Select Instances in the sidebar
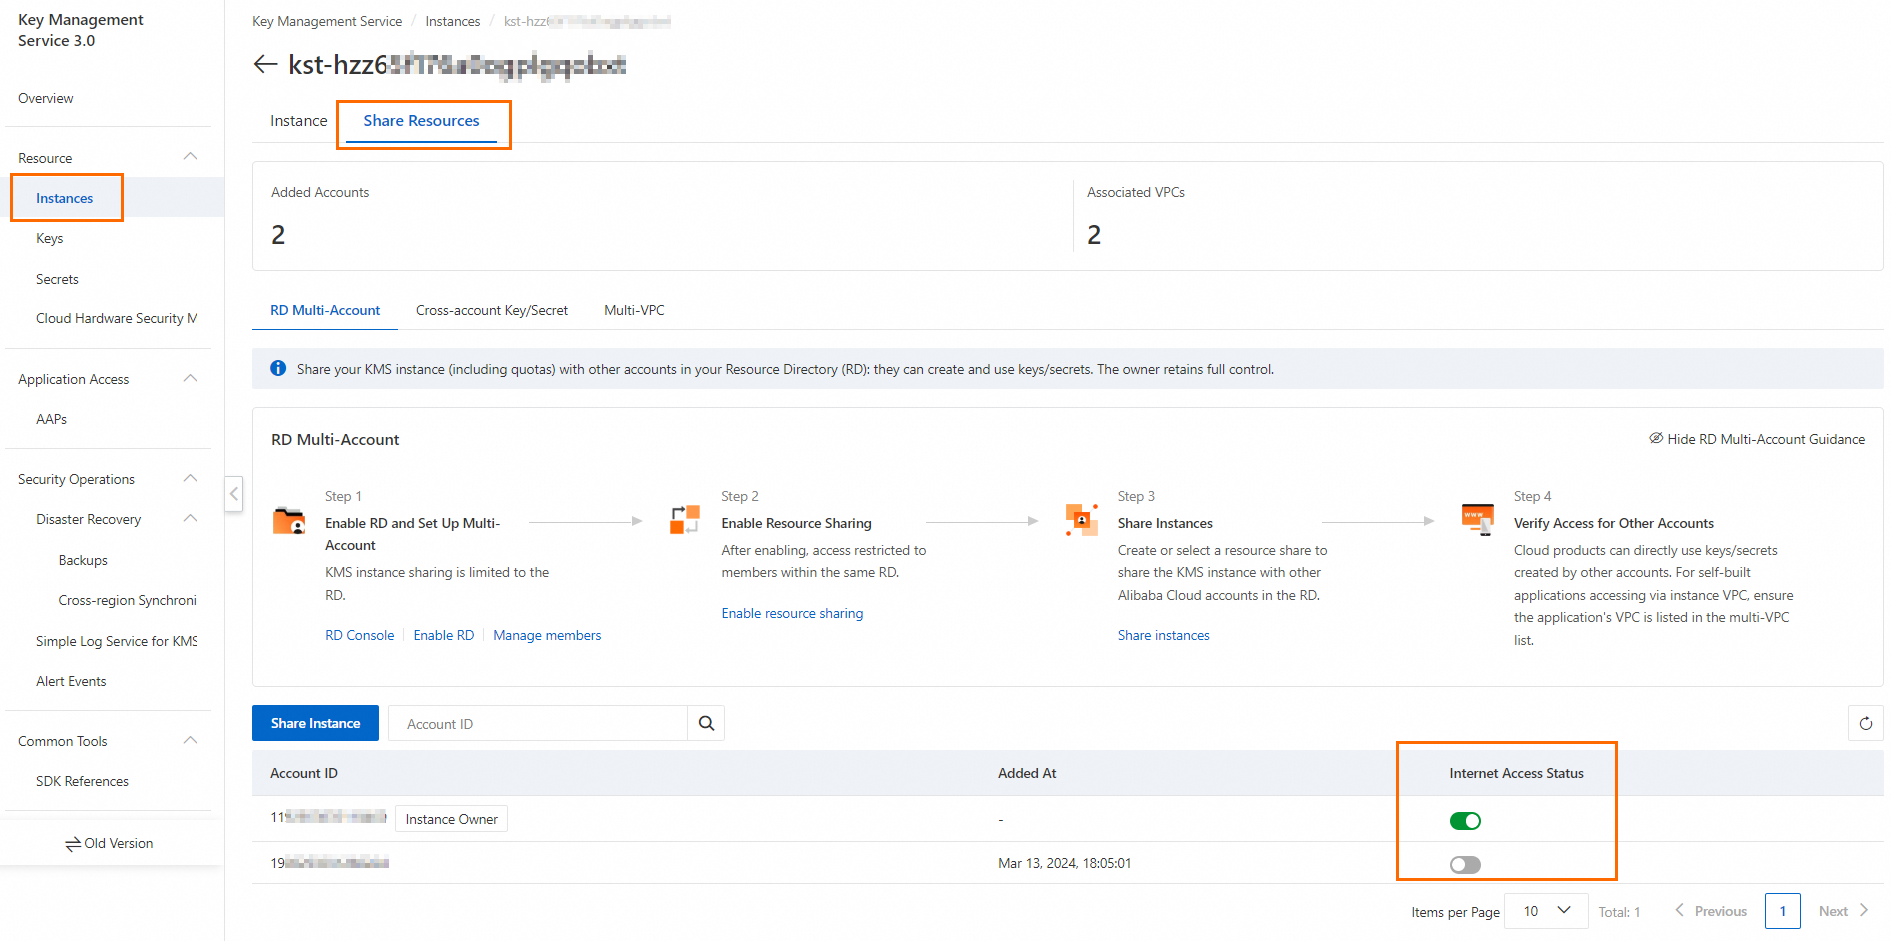Screen dimensions: 1891x941 pos(65,198)
